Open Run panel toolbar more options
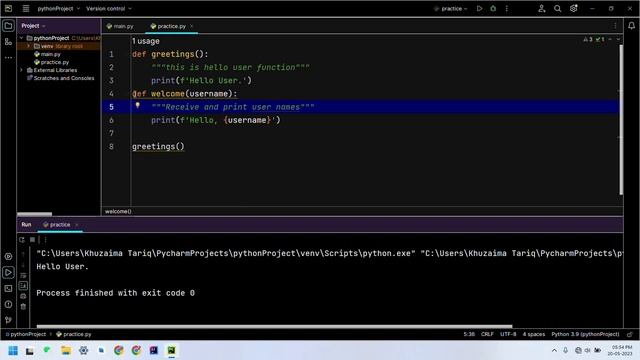The width and height of the screenshot is (640, 360). (x=45, y=240)
